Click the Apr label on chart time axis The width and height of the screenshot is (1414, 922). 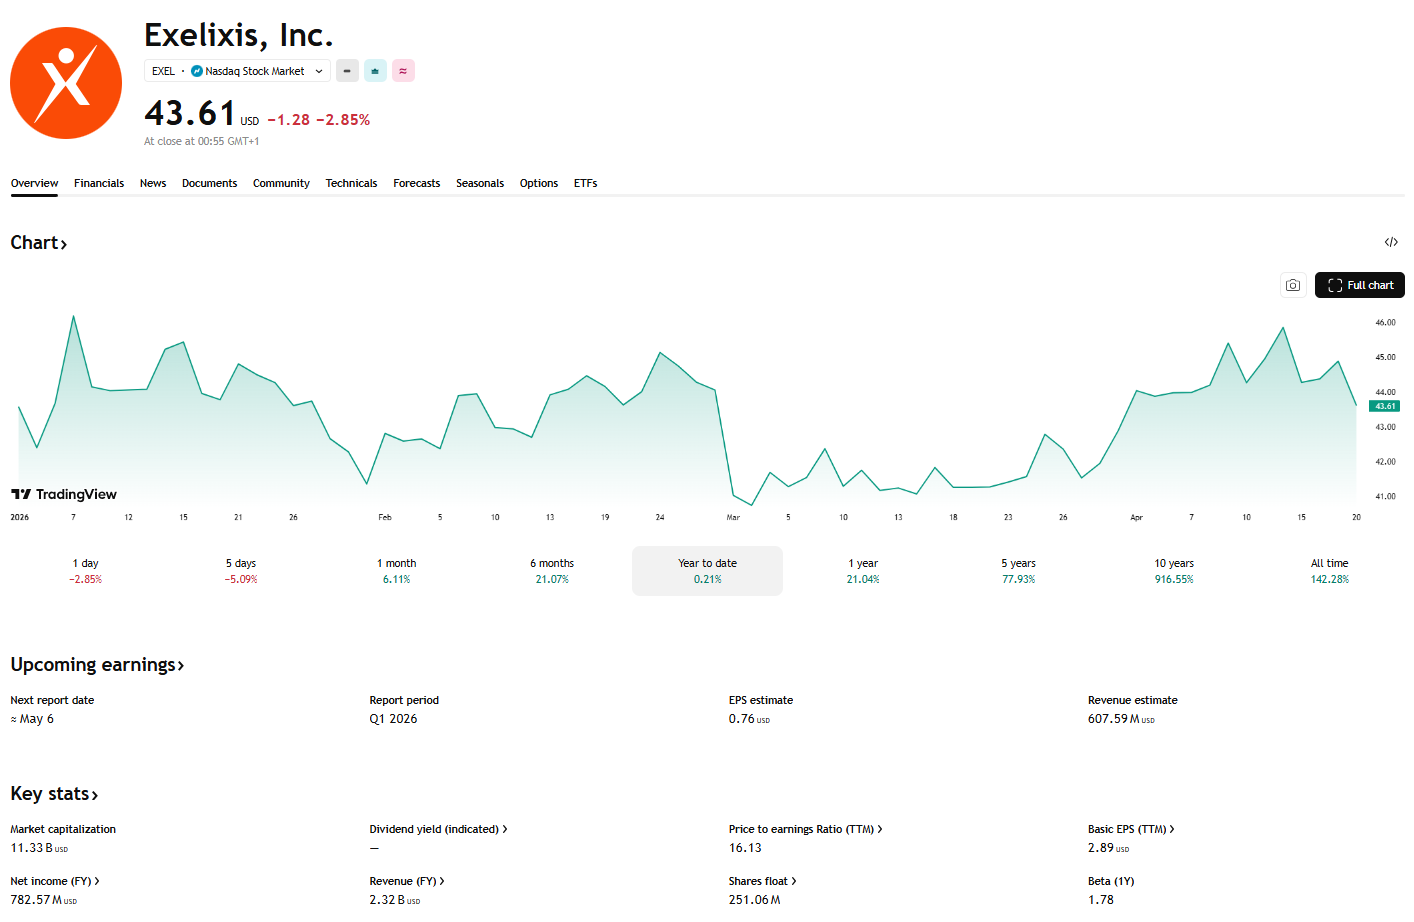[1136, 517]
